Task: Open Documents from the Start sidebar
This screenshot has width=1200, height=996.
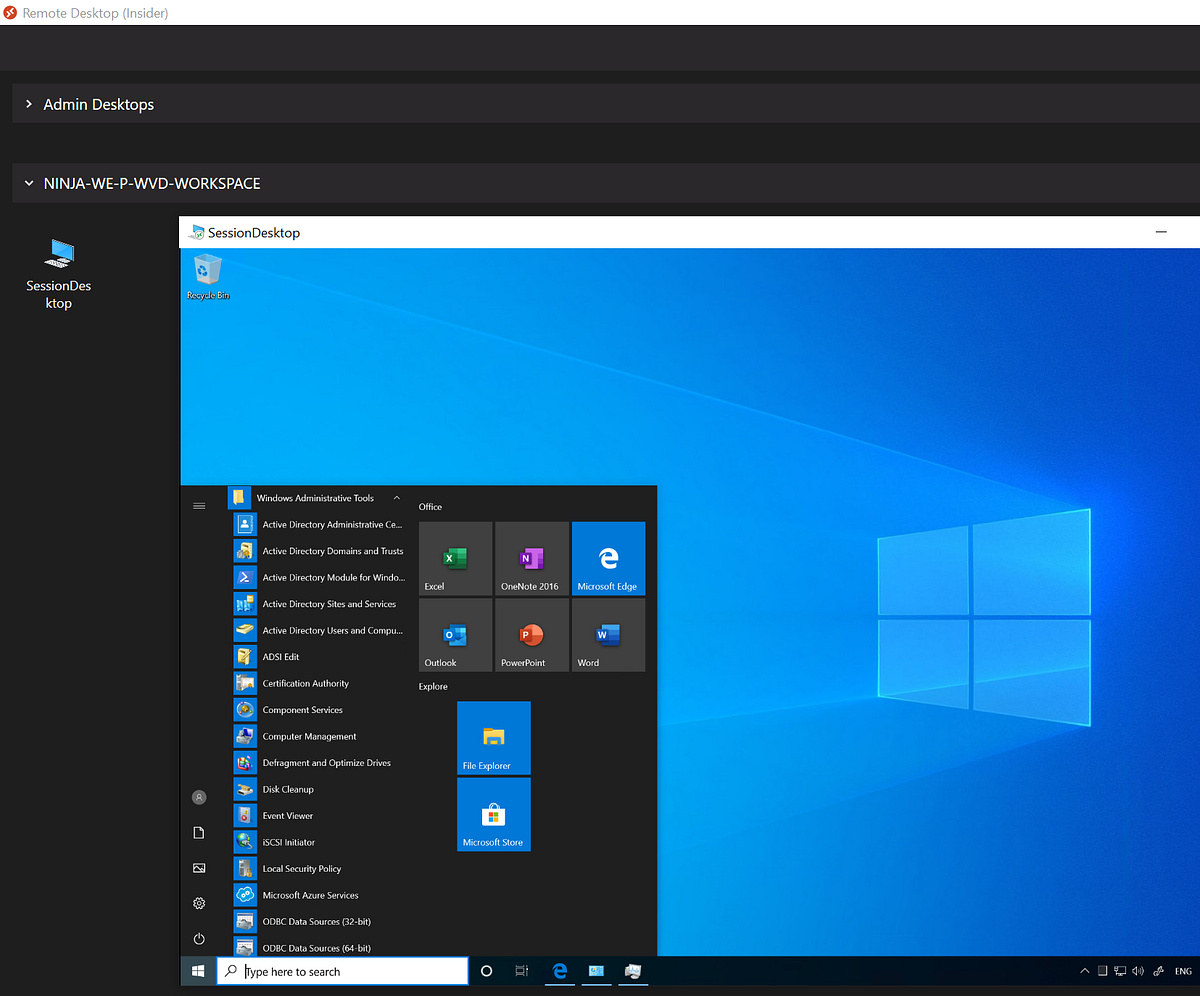Action: click(199, 833)
